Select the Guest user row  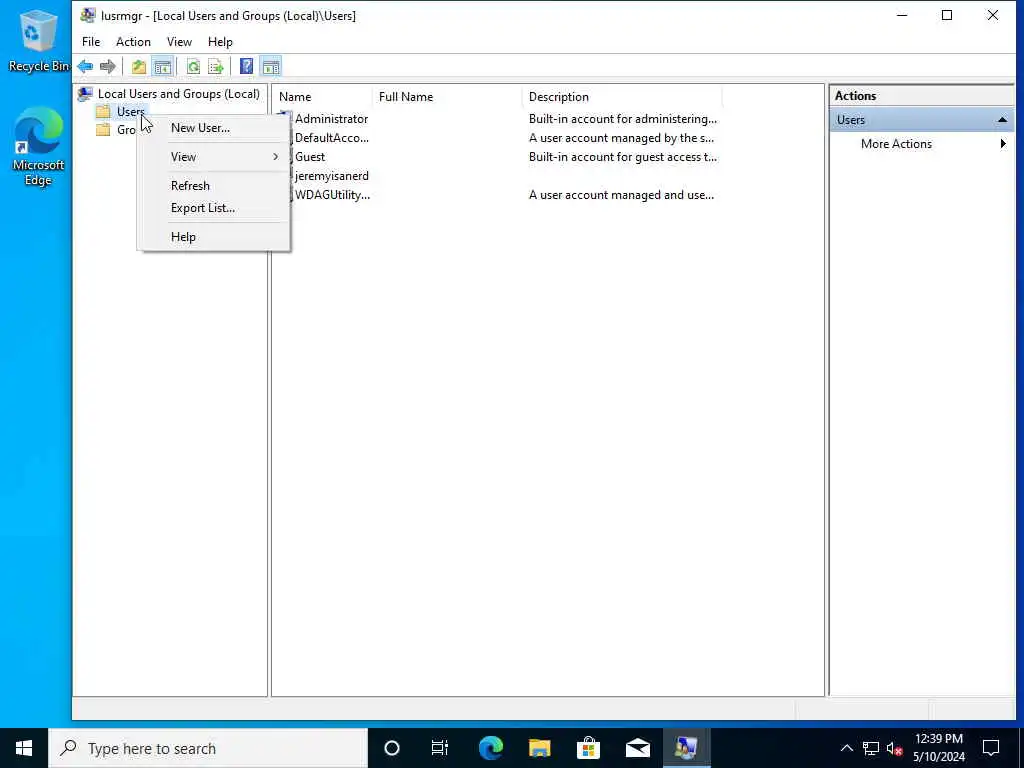[x=310, y=157]
